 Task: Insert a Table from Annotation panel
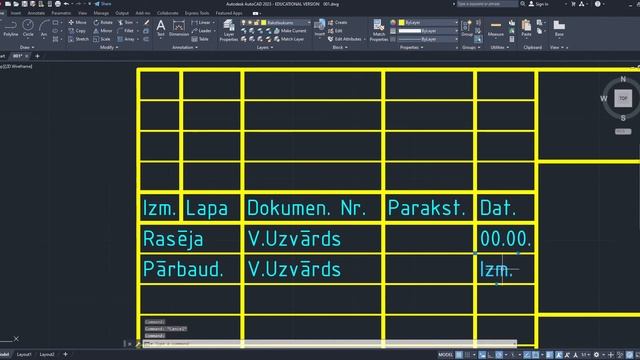tap(200, 39)
